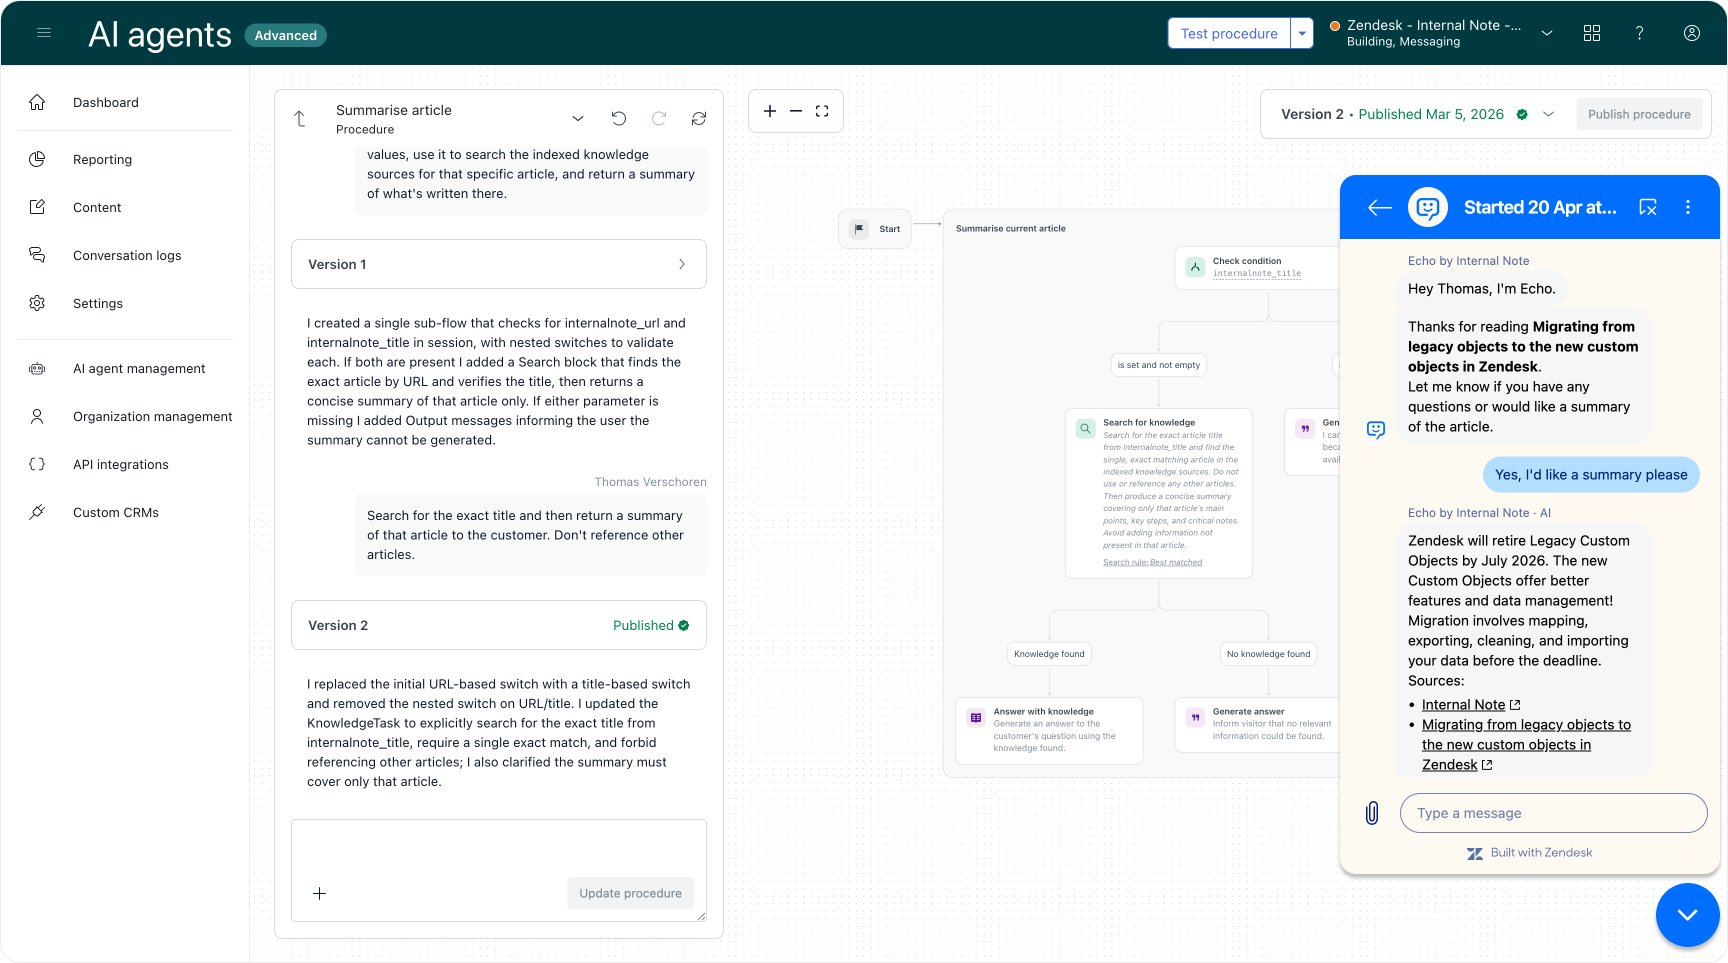This screenshot has width=1728, height=963.
Task: Click the Generate answer node quote icon
Action: pos(1195,717)
